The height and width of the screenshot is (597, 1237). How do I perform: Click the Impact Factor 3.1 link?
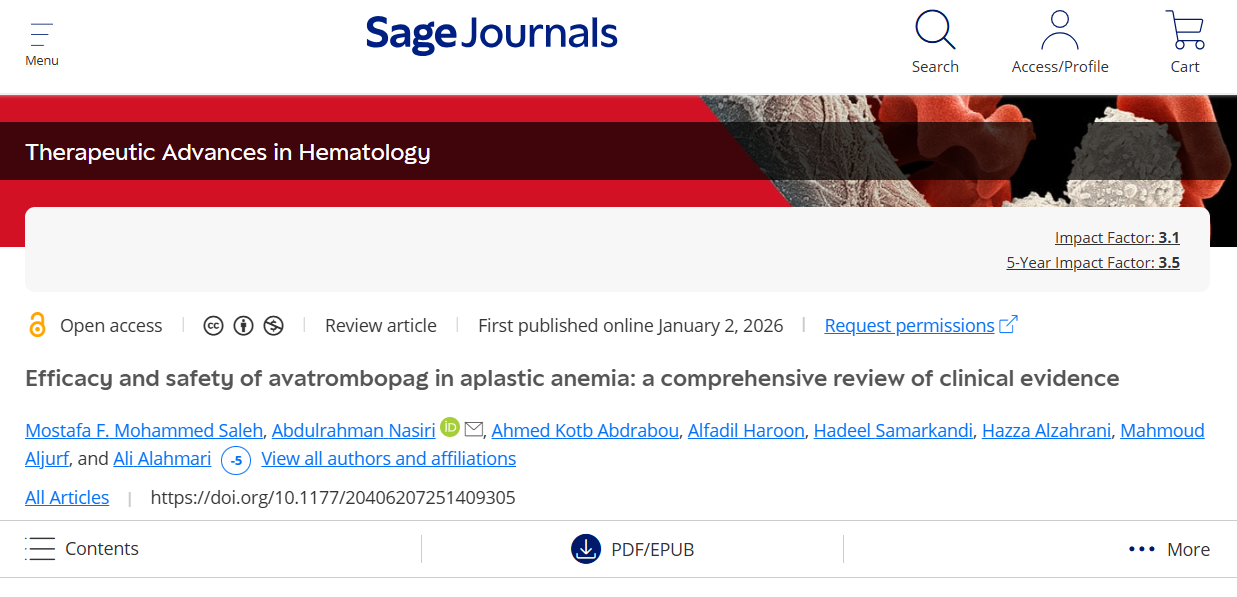(x=1117, y=237)
